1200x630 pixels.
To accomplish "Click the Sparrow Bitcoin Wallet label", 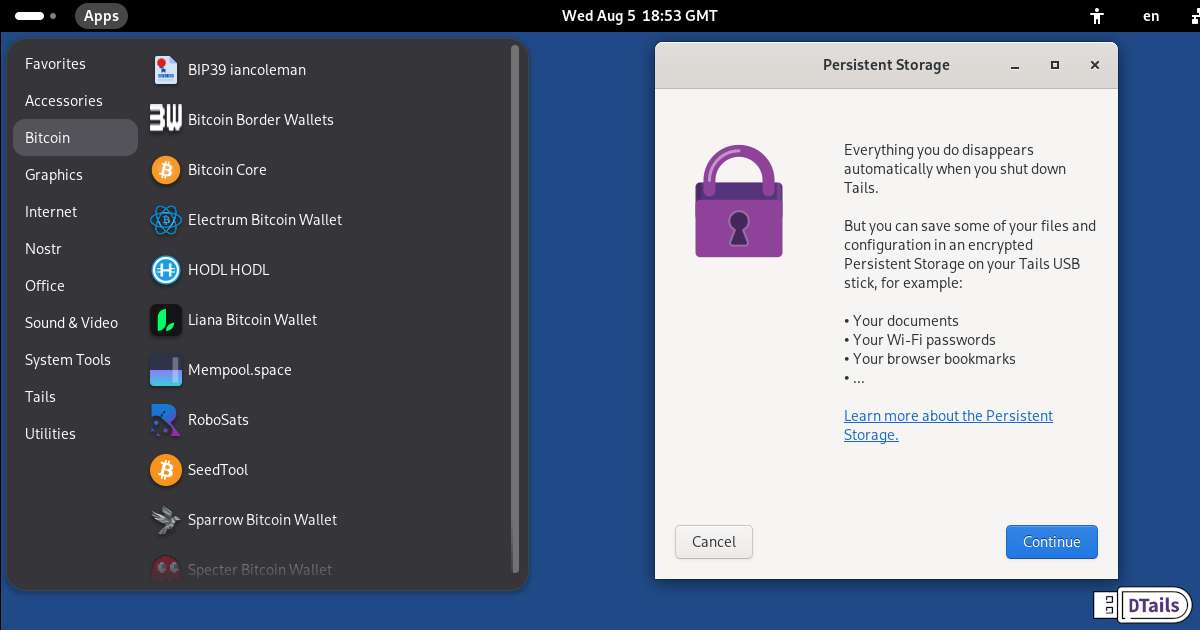I will pos(263,520).
